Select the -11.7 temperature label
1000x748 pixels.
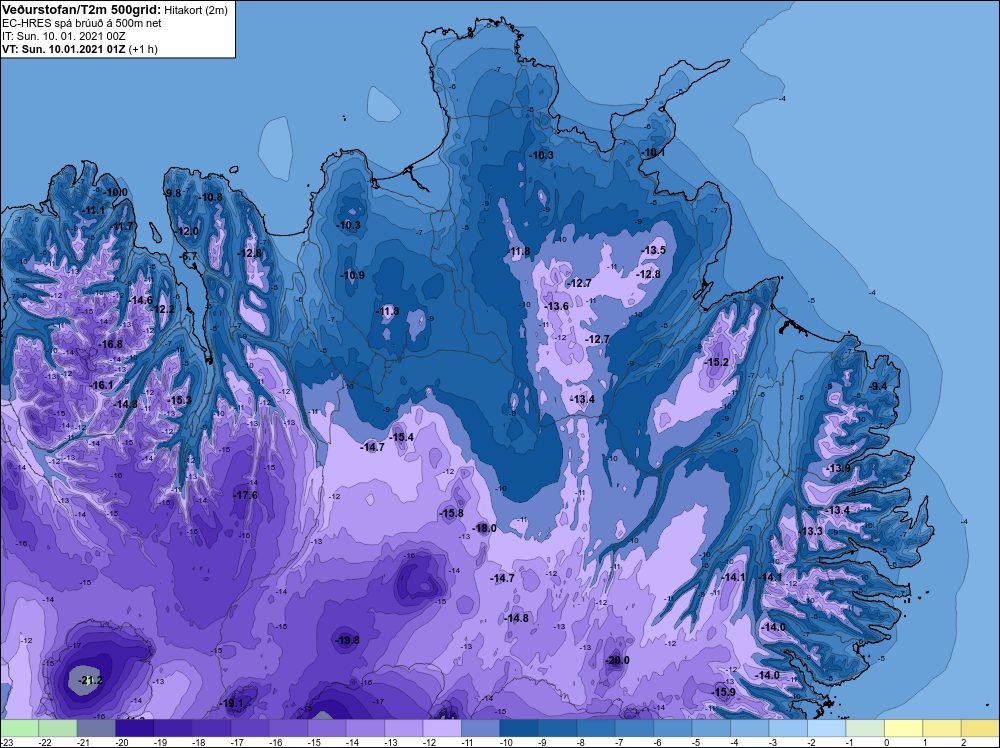pos(122,226)
